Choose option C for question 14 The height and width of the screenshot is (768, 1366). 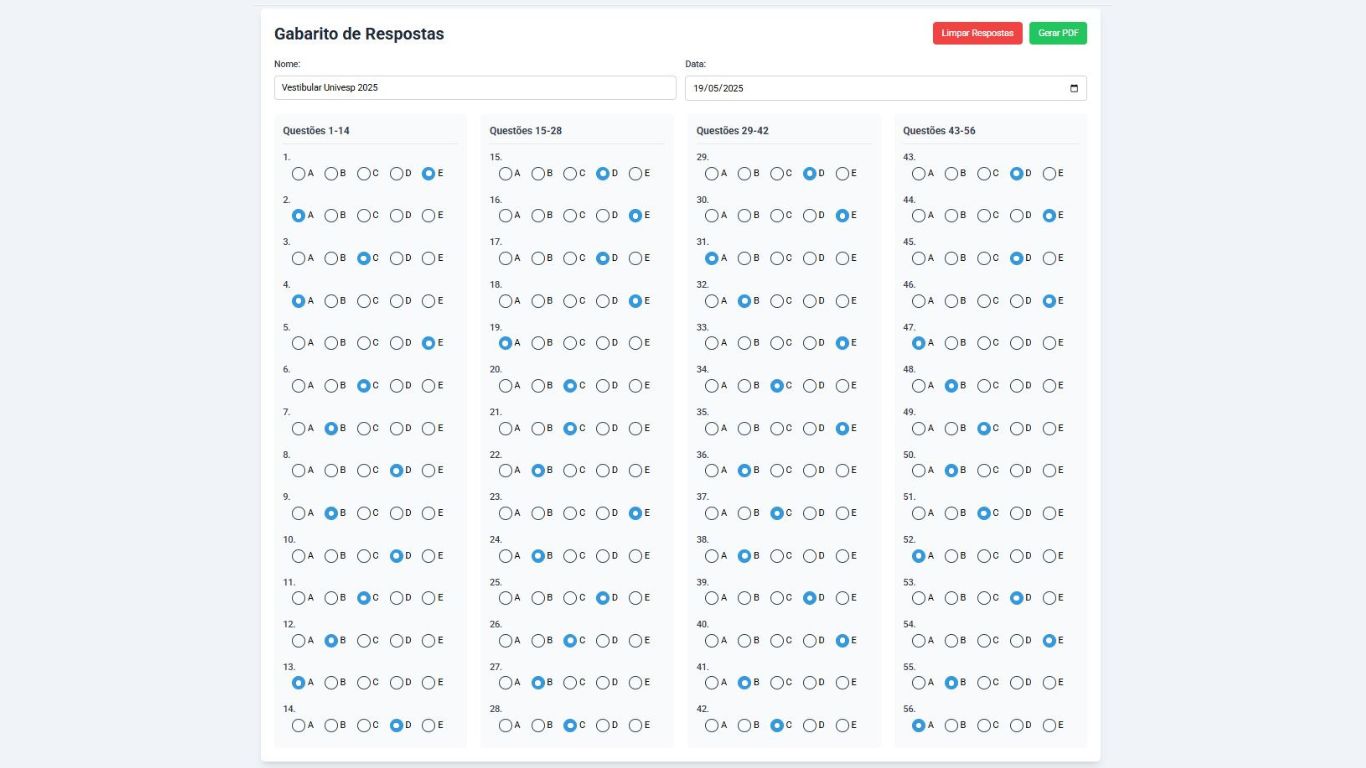(363, 725)
